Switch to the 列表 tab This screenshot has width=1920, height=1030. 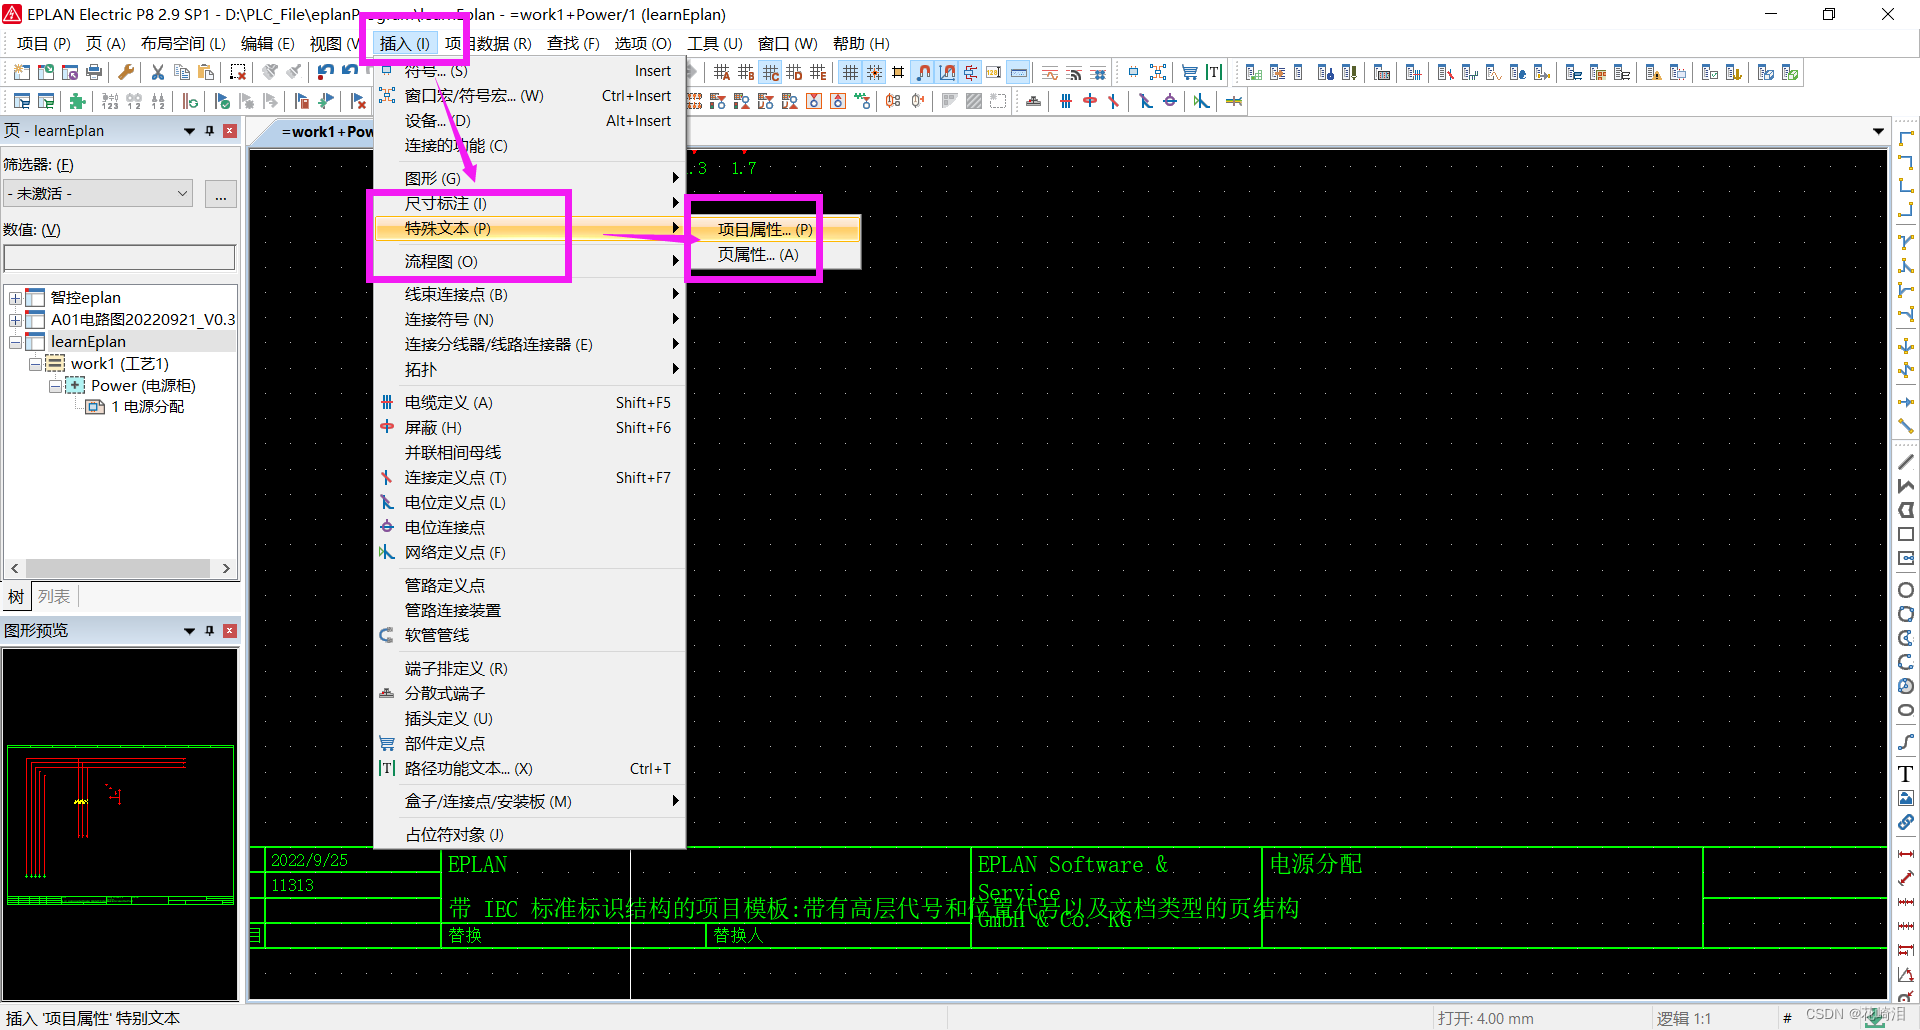pos(54,597)
